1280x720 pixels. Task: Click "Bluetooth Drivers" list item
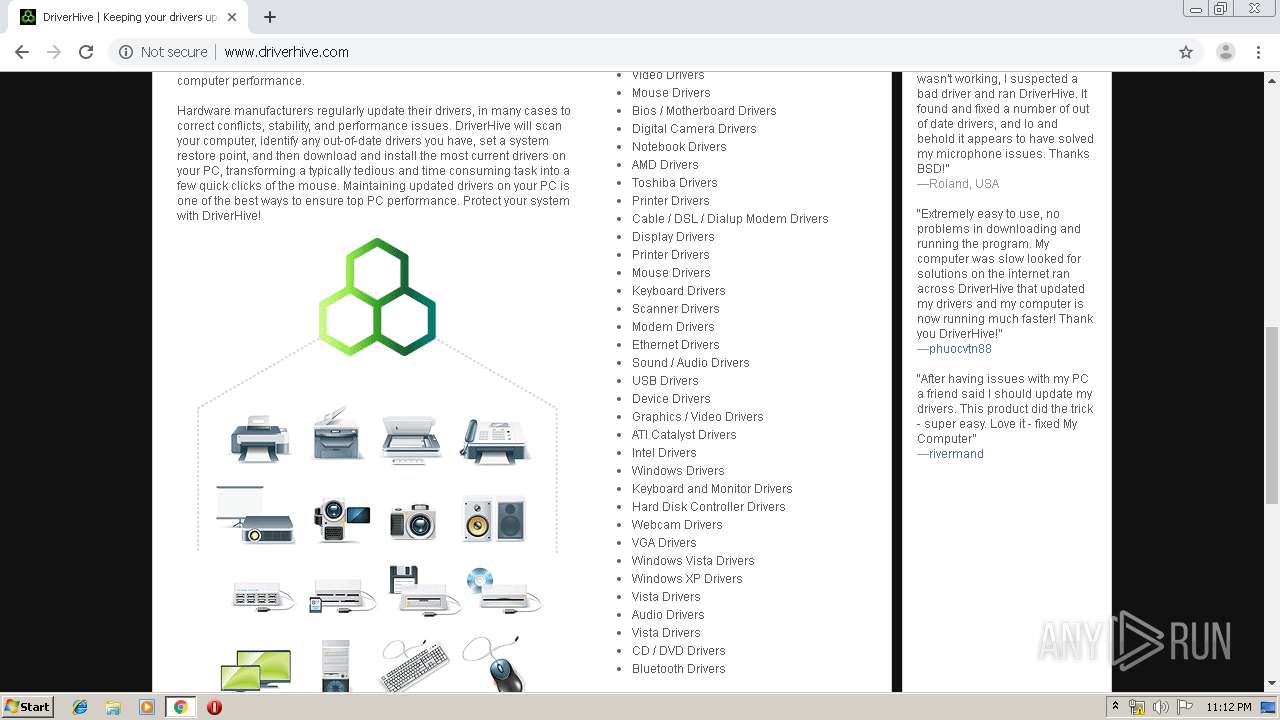click(x=679, y=669)
